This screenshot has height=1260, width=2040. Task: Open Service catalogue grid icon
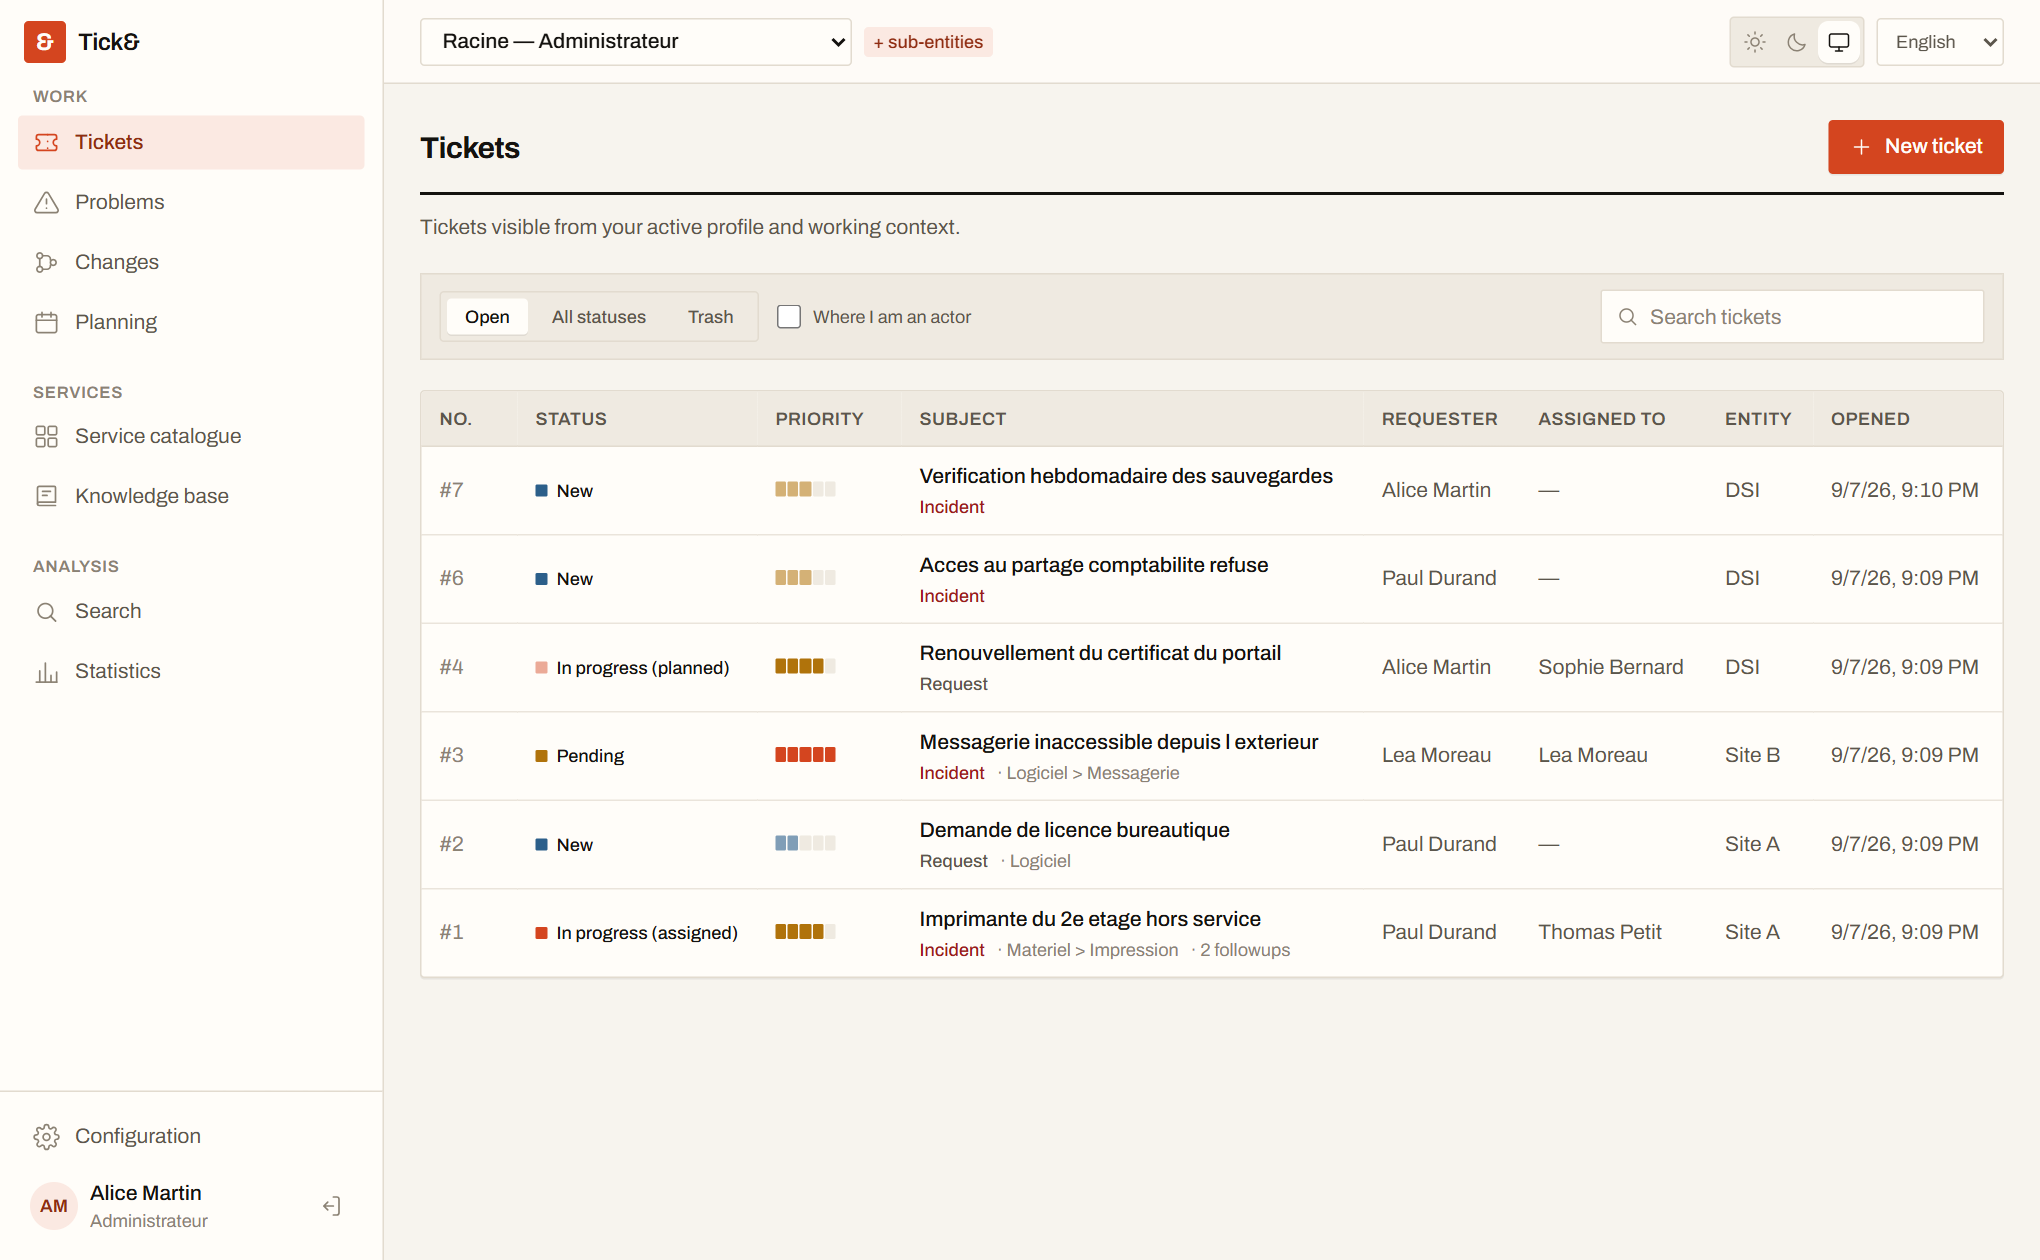(x=47, y=436)
